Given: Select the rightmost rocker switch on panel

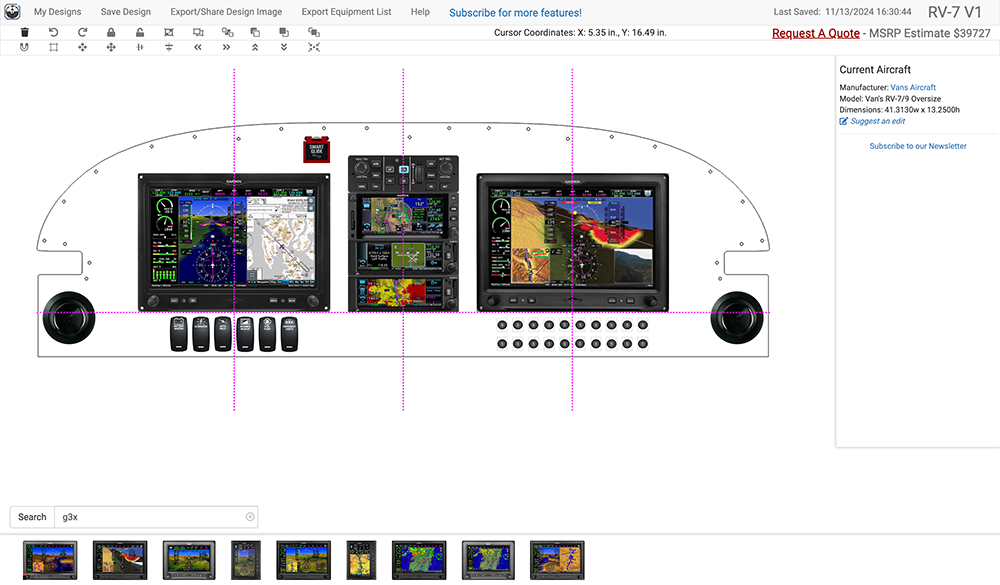Looking at the screenshot, I should (290, 334).
